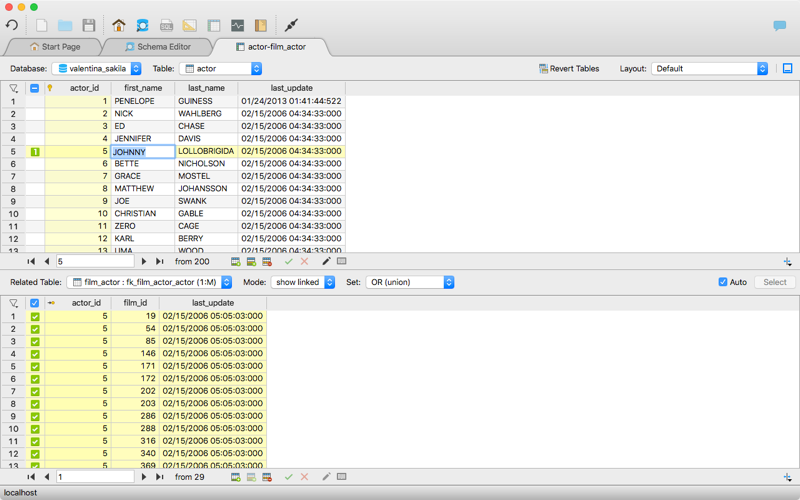
Task: Click Revert Tables button
Action: [569, 68]
